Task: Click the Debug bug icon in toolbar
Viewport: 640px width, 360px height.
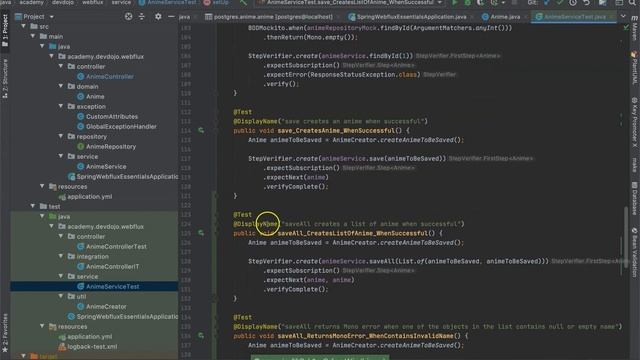Action: tap(468, 2)
